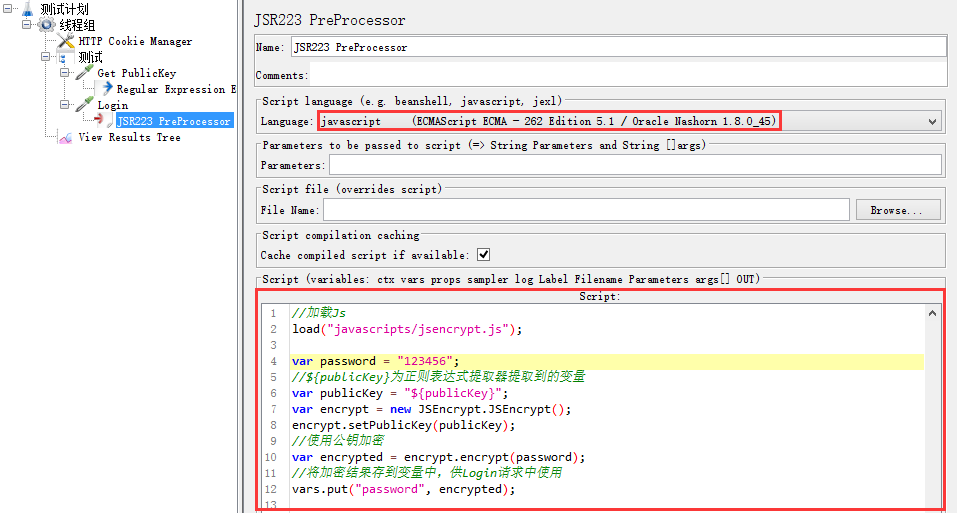Click line var encrypt = new JSEncrypt
The image size is (957, 513).
(x=432, y=409)
